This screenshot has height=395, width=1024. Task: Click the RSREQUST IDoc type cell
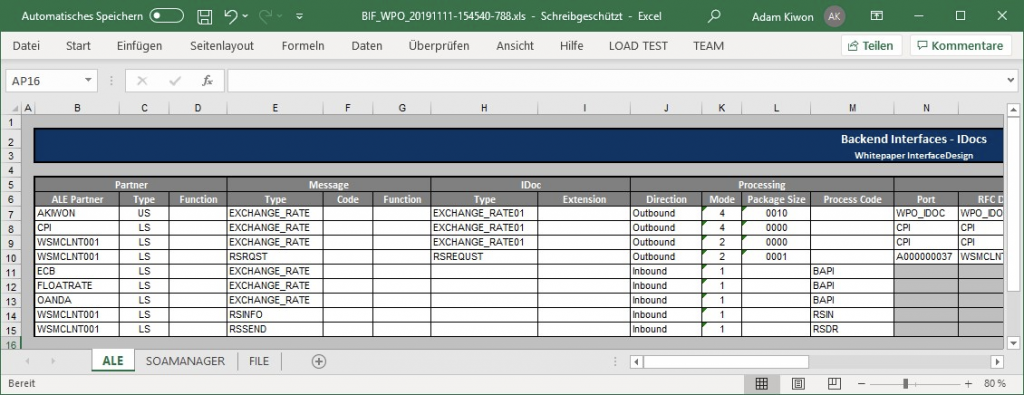[x=484, y=257]
